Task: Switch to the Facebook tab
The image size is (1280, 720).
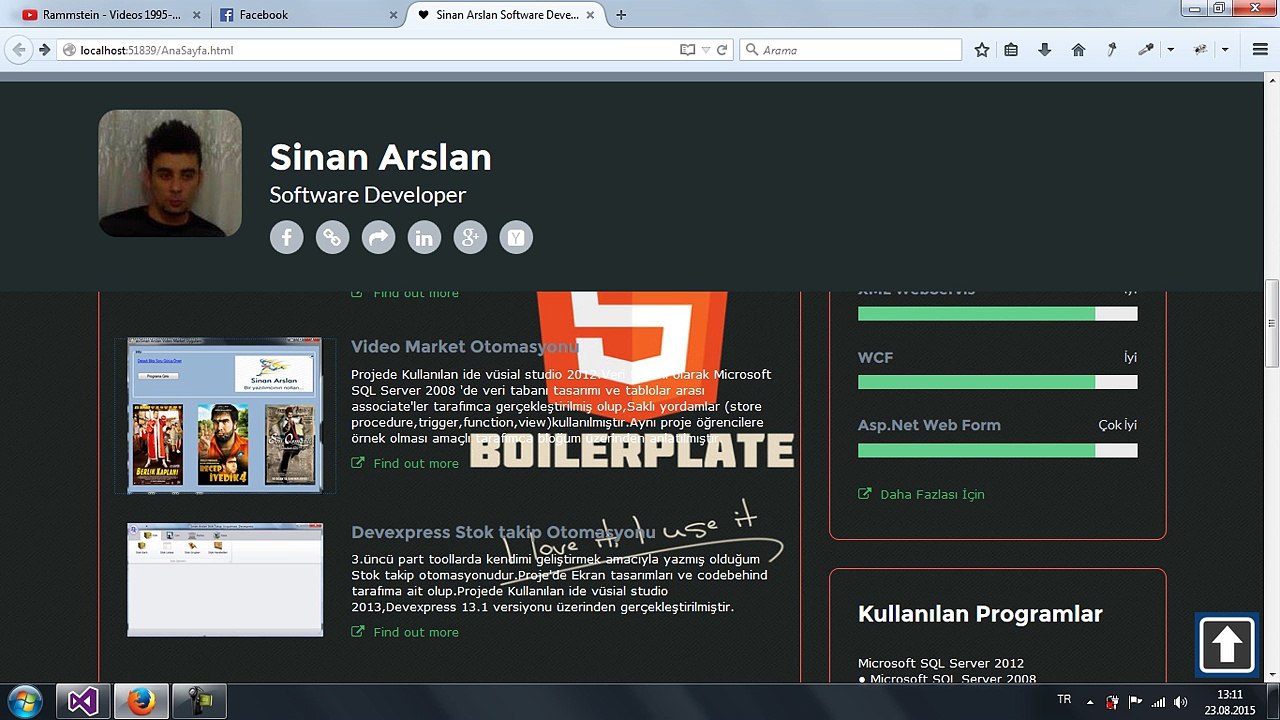Action: (308, 15)
